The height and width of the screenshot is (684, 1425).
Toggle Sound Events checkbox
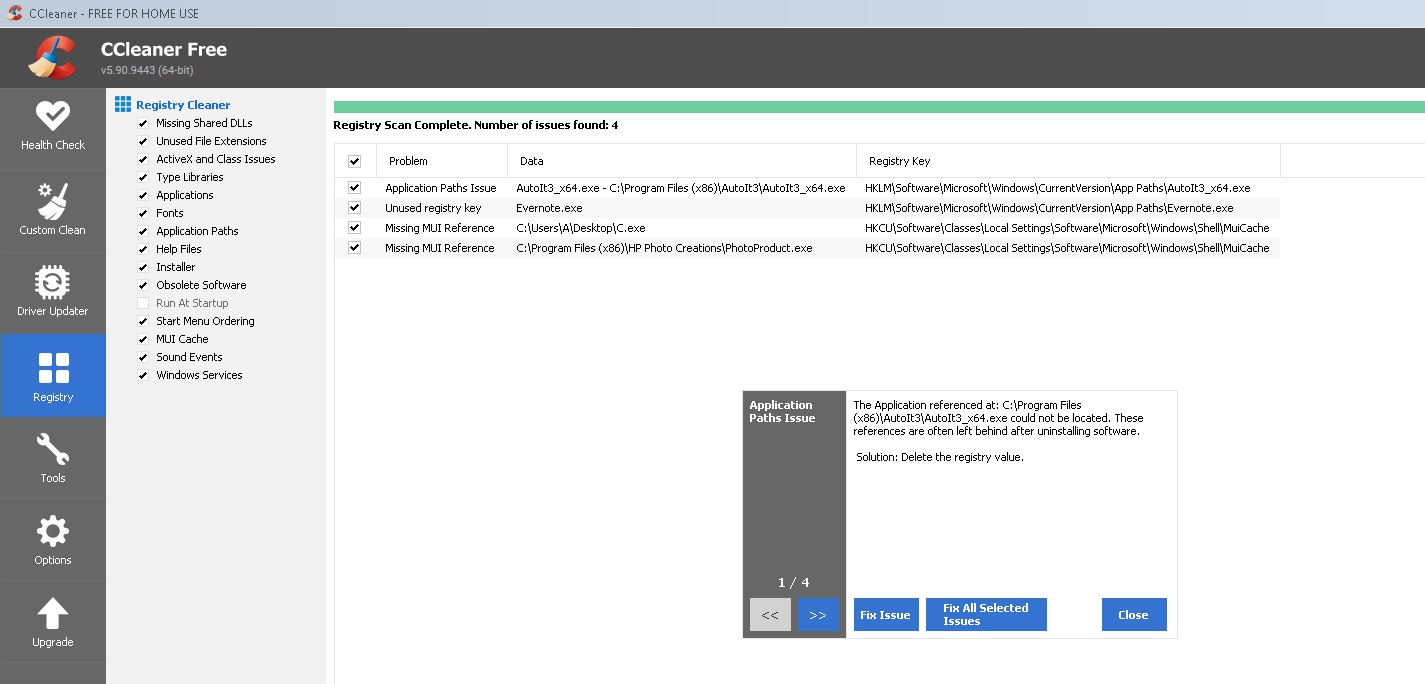coord(143,357)
